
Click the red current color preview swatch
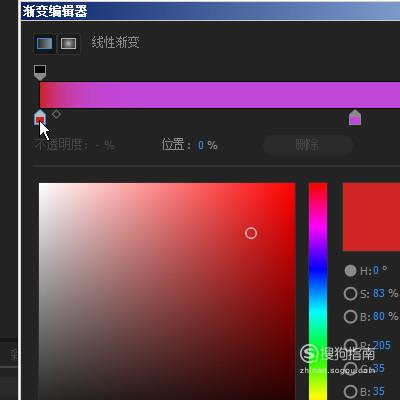pyautogui.click(x=371, y=217)
